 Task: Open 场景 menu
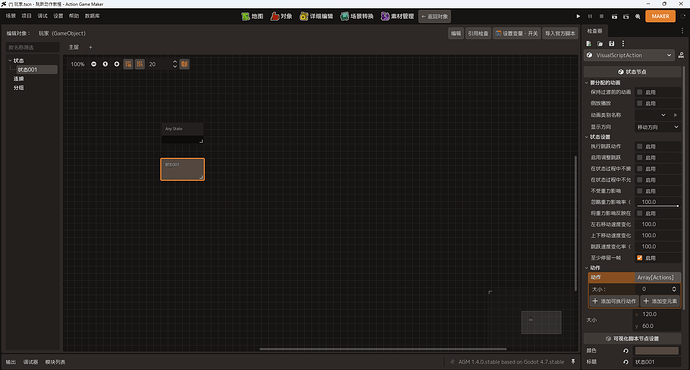[x=11, y=16]
